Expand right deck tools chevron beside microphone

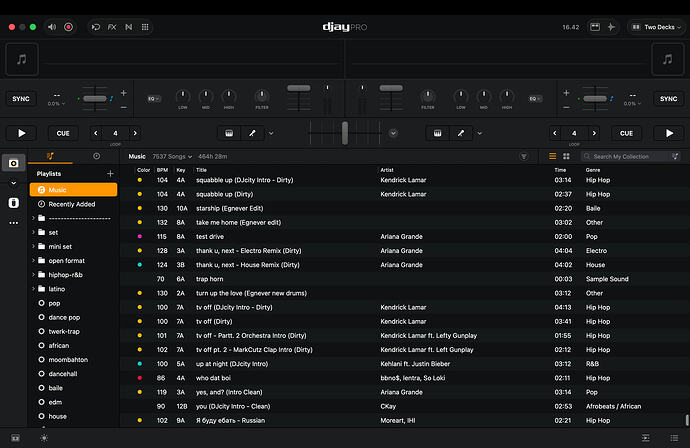coord(480,133)
